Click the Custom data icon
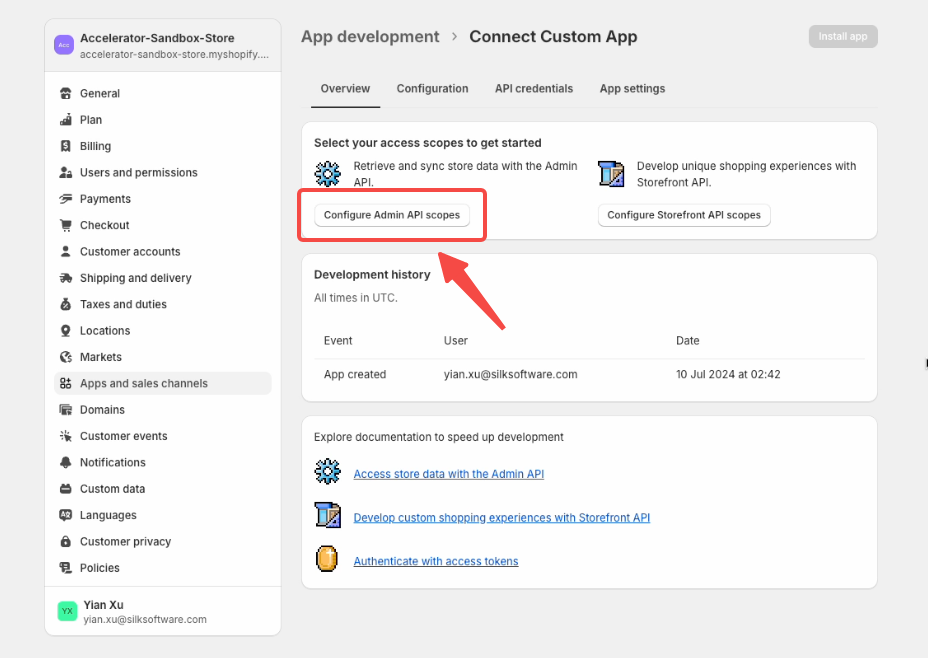This screenshot has height=658, width=928. pyautogui.click(x=66, y=489)
